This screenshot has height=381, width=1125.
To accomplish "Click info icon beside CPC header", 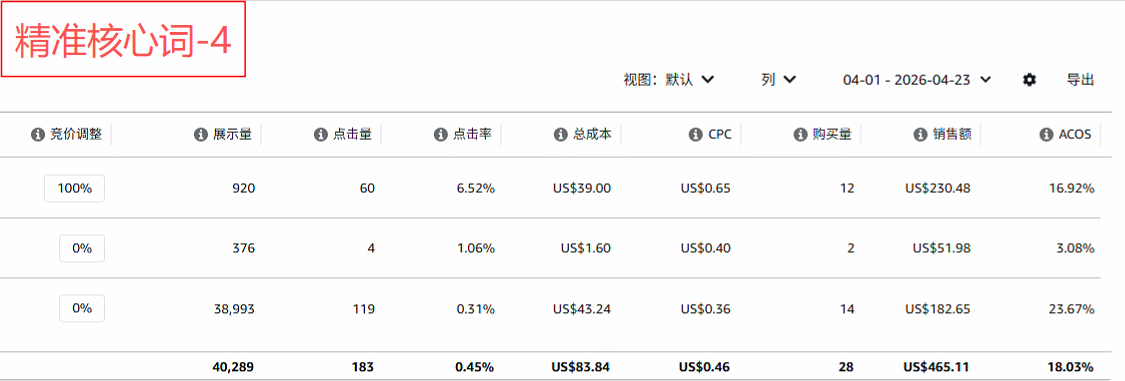I will pyautogui.click(x=695, y=134).
